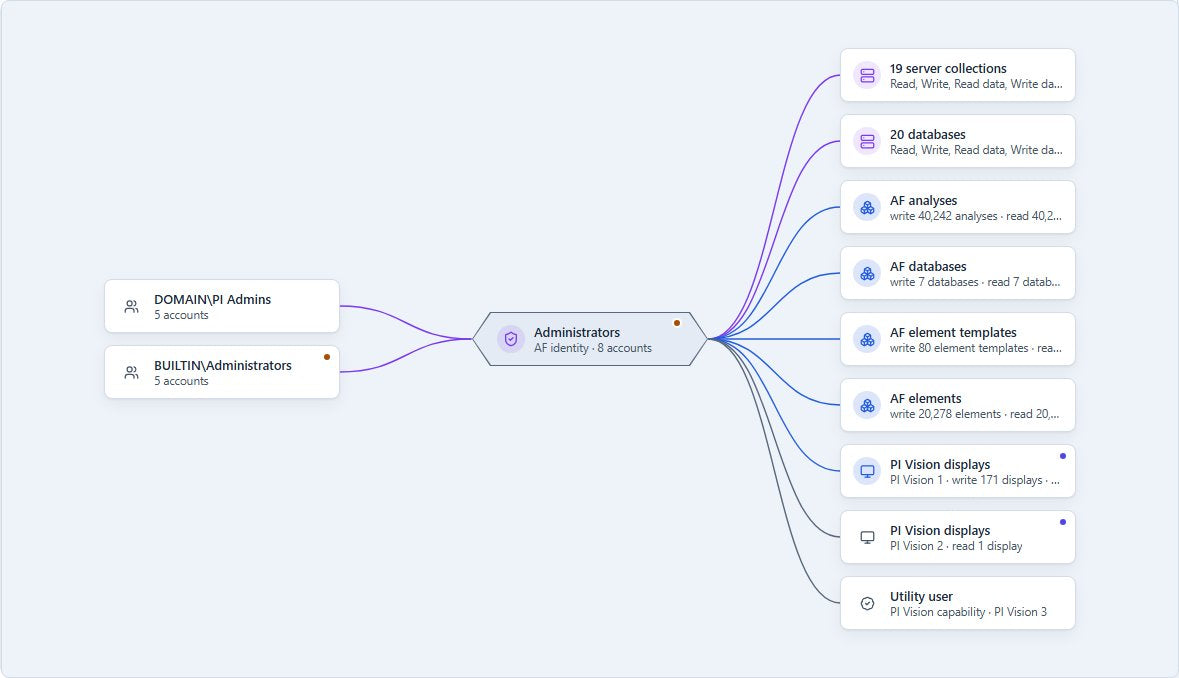This screenshot has height=678, width=1179.
Task: Click the group icon on BUILTIN\Administrators node
Action: pos(132,373)
